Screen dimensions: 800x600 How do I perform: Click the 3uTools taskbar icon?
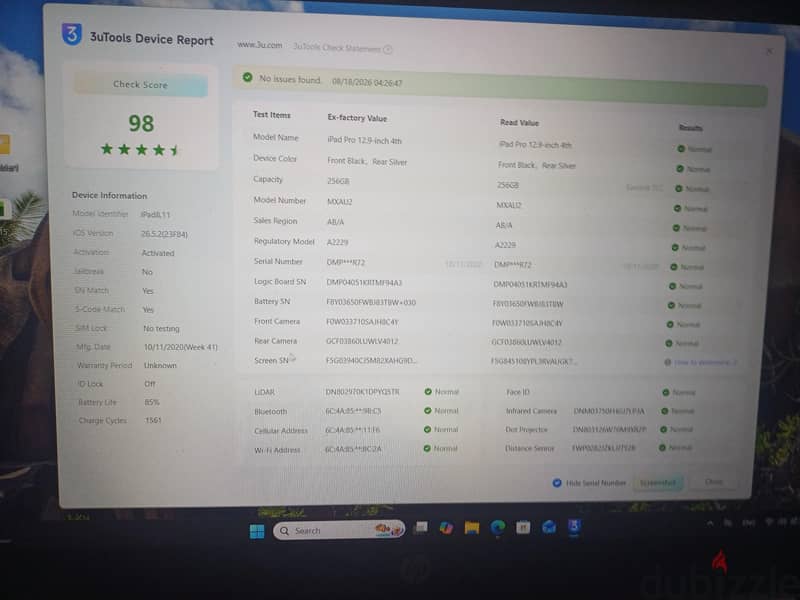point(574,526)
